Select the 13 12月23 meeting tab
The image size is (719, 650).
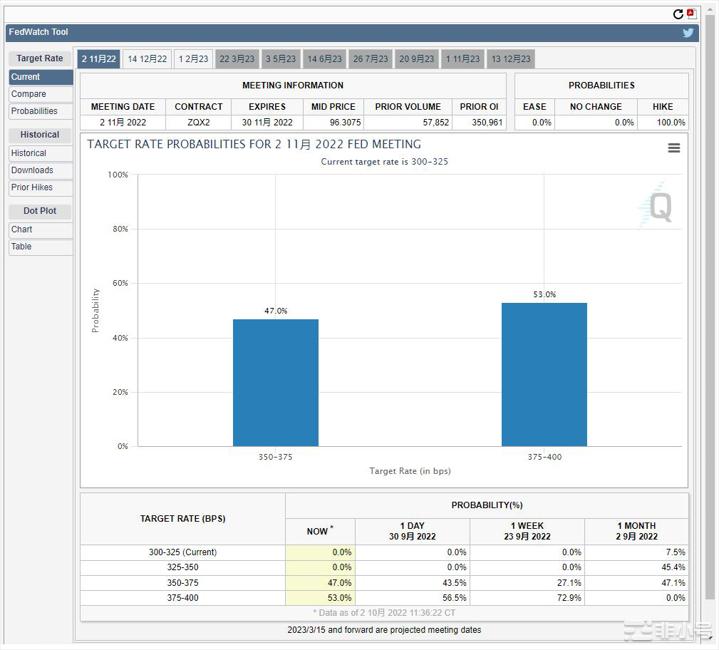click(510, 59)
